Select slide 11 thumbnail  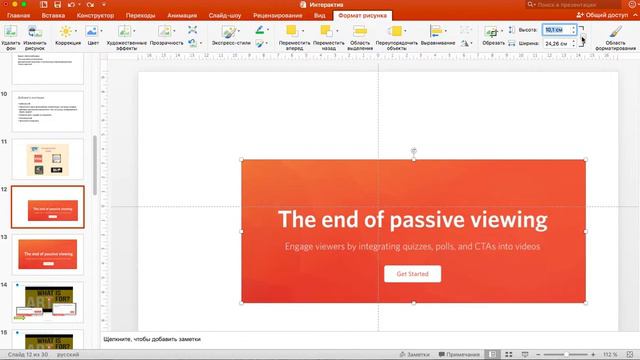tap(48, 159)
